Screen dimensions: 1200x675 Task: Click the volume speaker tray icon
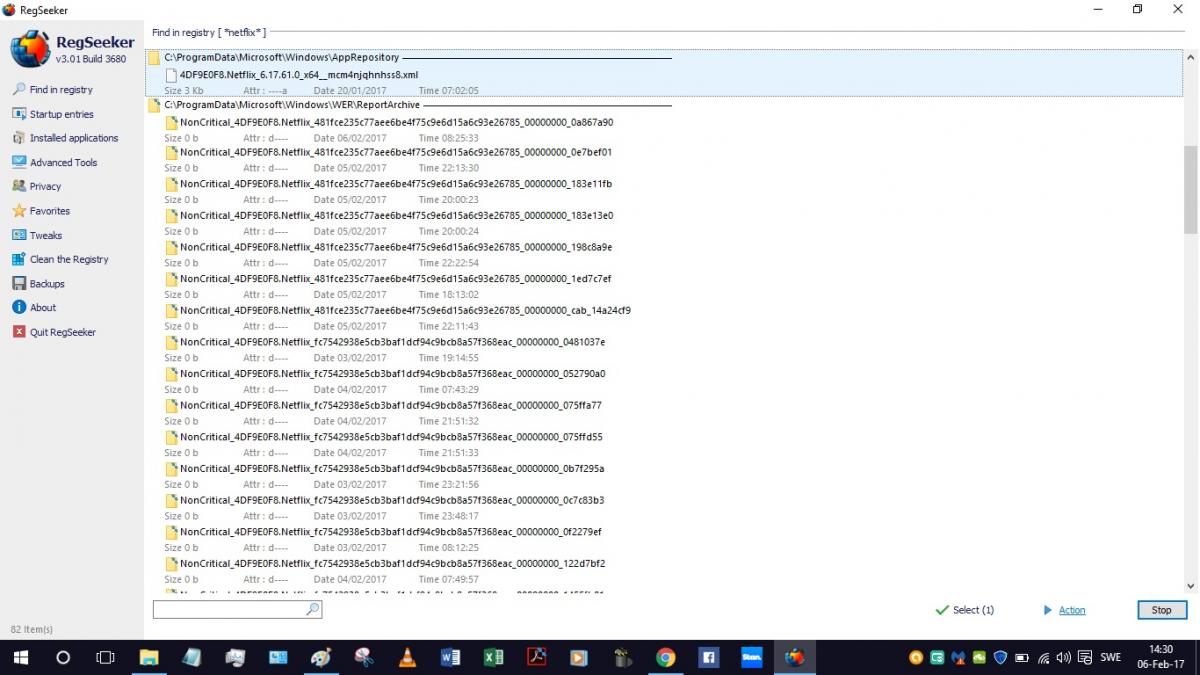1063,657
